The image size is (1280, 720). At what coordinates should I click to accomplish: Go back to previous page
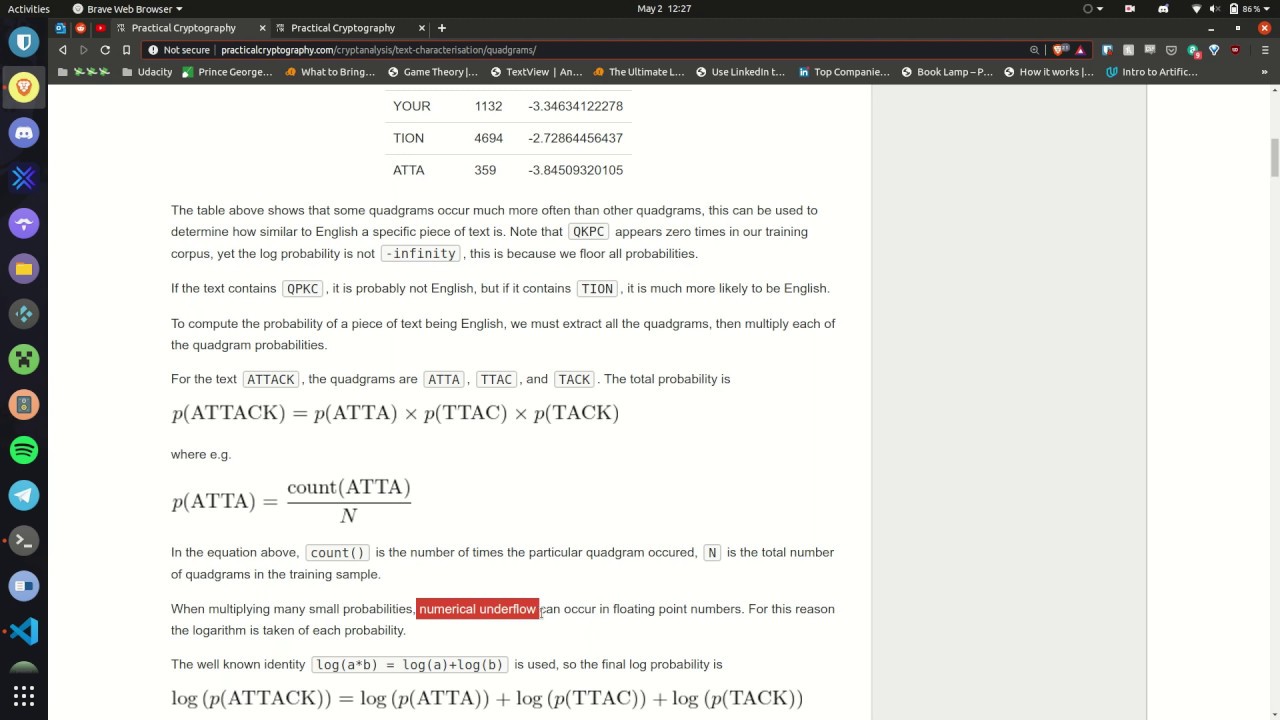coord(63,50)
